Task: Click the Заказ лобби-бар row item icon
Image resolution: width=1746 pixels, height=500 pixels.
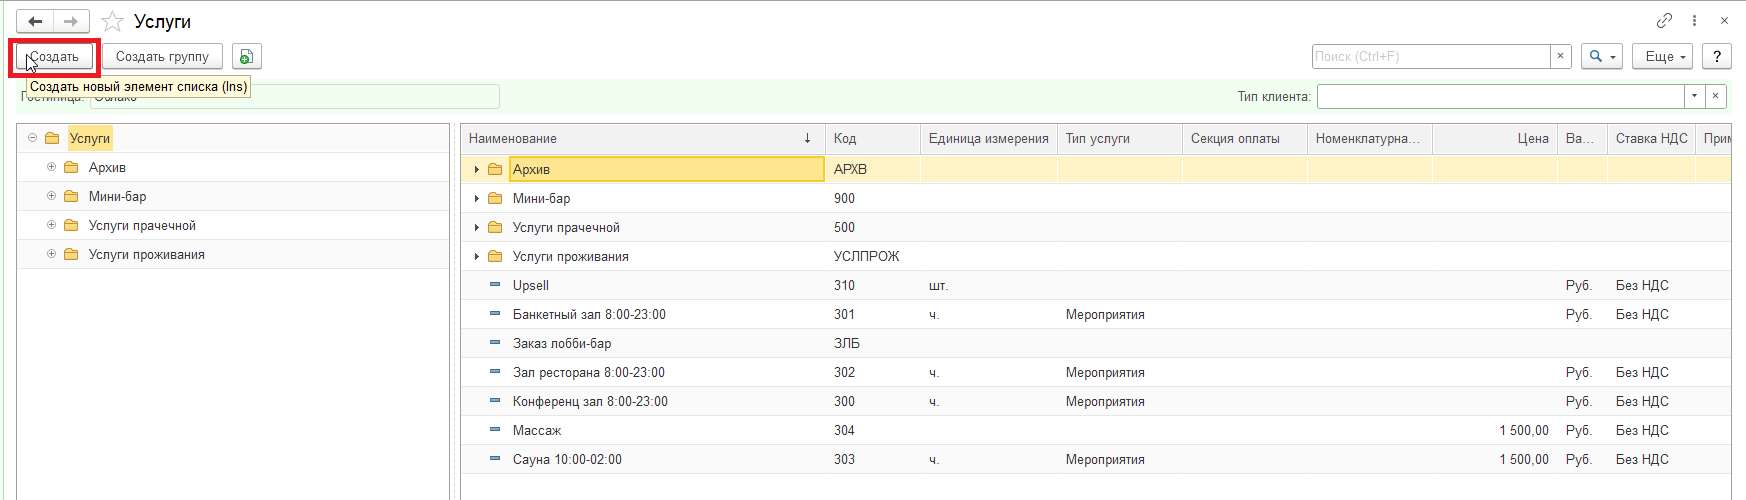Action: click(x=495, y=343)
